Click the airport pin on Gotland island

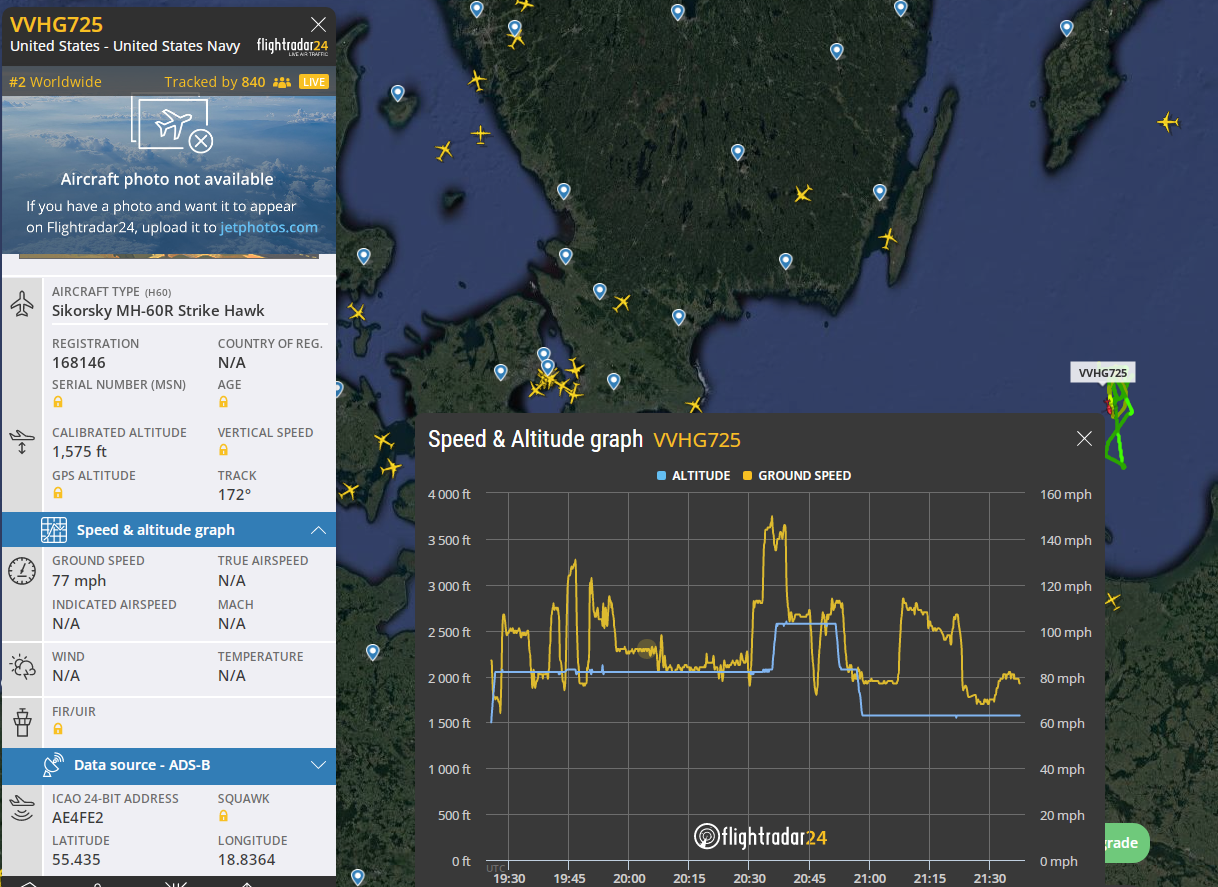1067,29
